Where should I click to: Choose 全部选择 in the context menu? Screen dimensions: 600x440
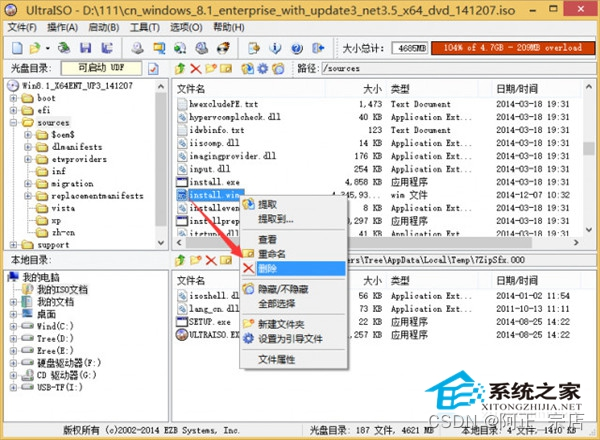click(294, 304)
